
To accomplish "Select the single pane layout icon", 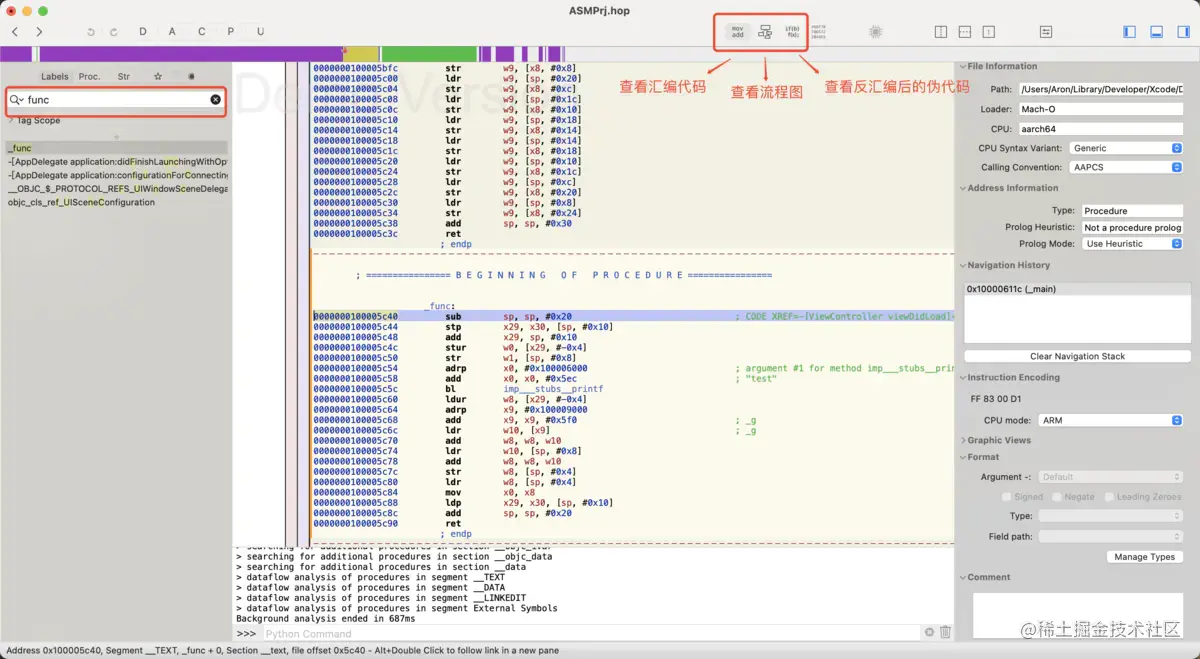I will [x=989, y=32].
